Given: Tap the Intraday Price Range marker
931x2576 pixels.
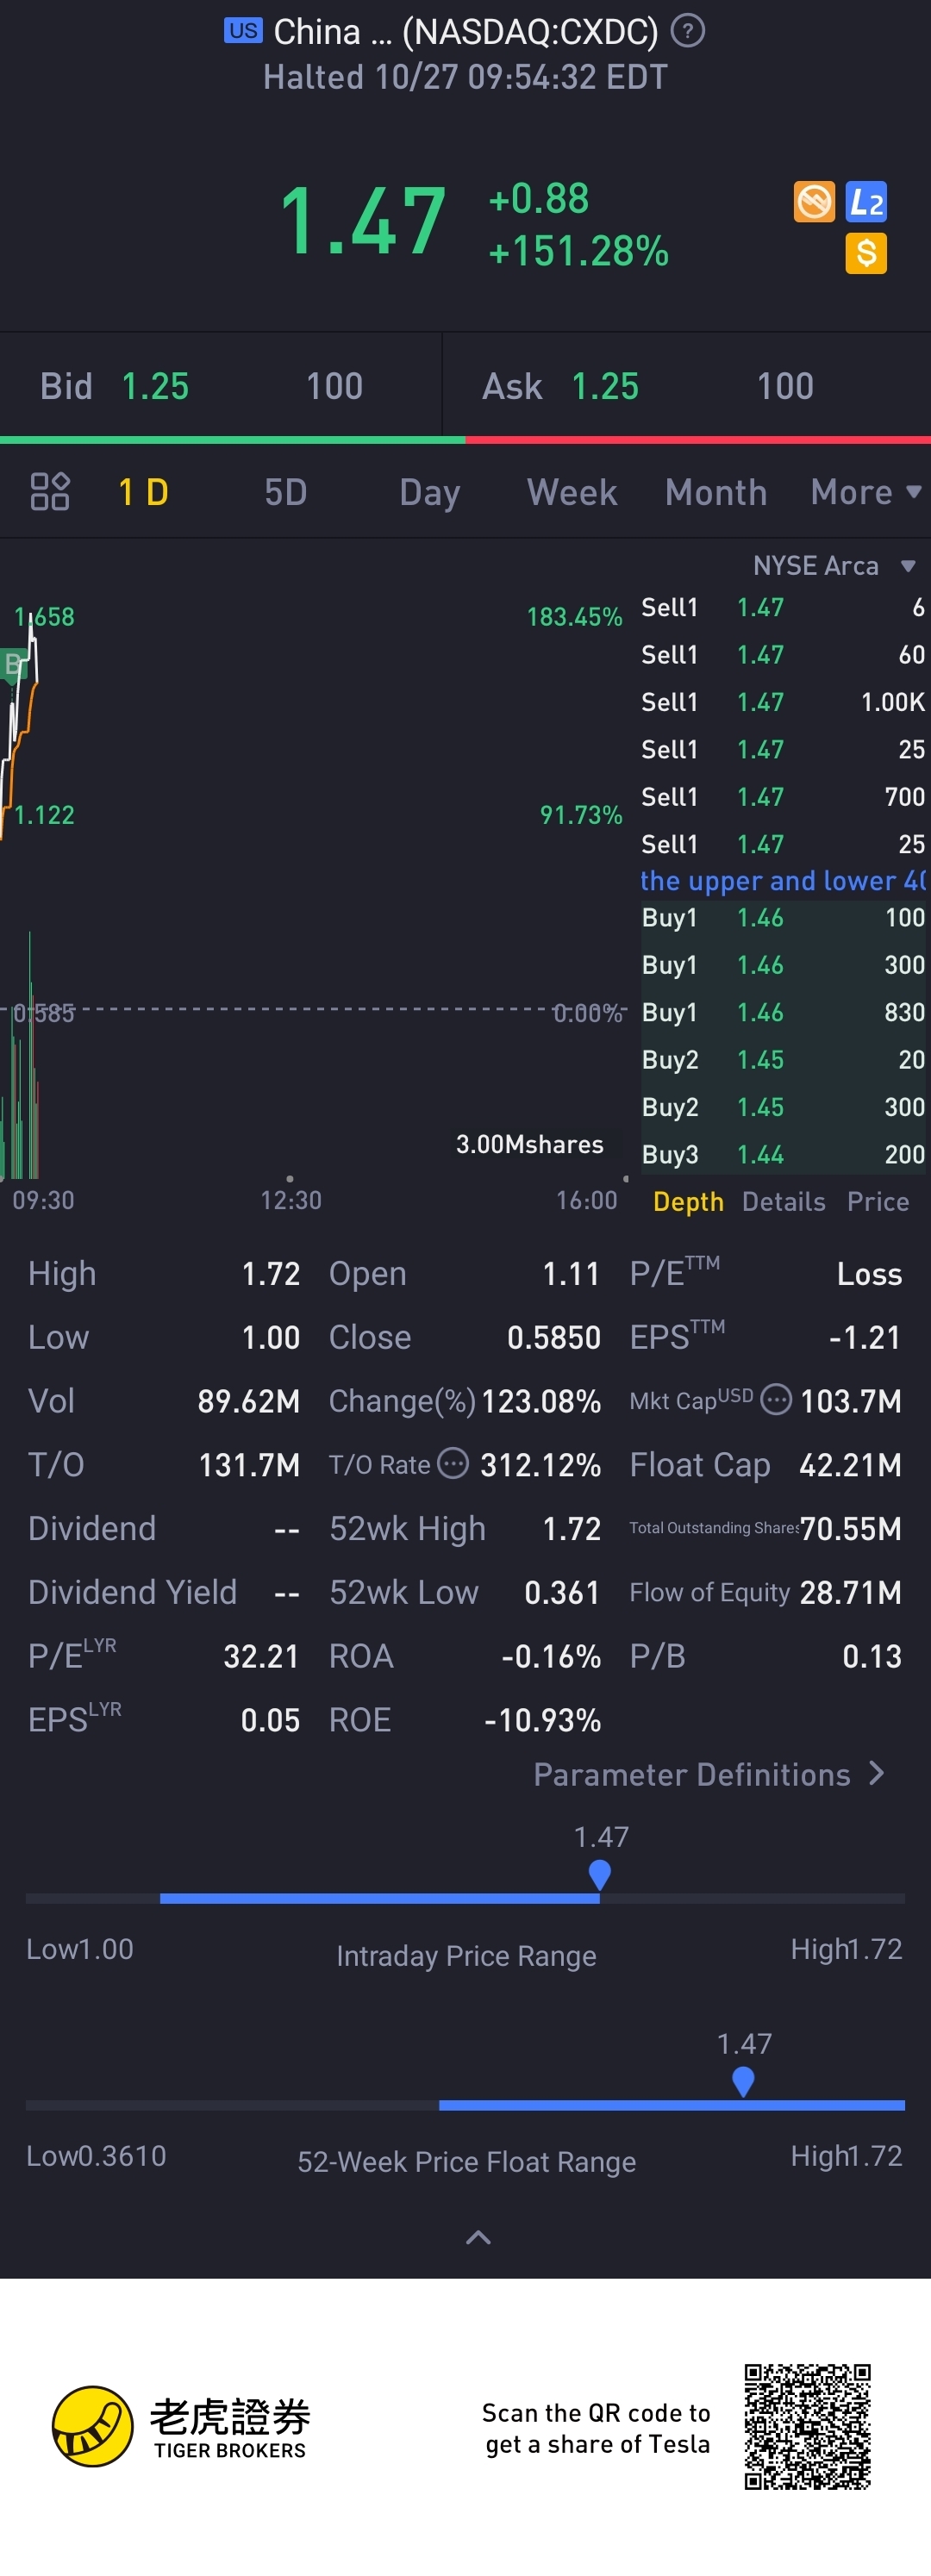Looking at the screenshot, I should point(599,1874).
